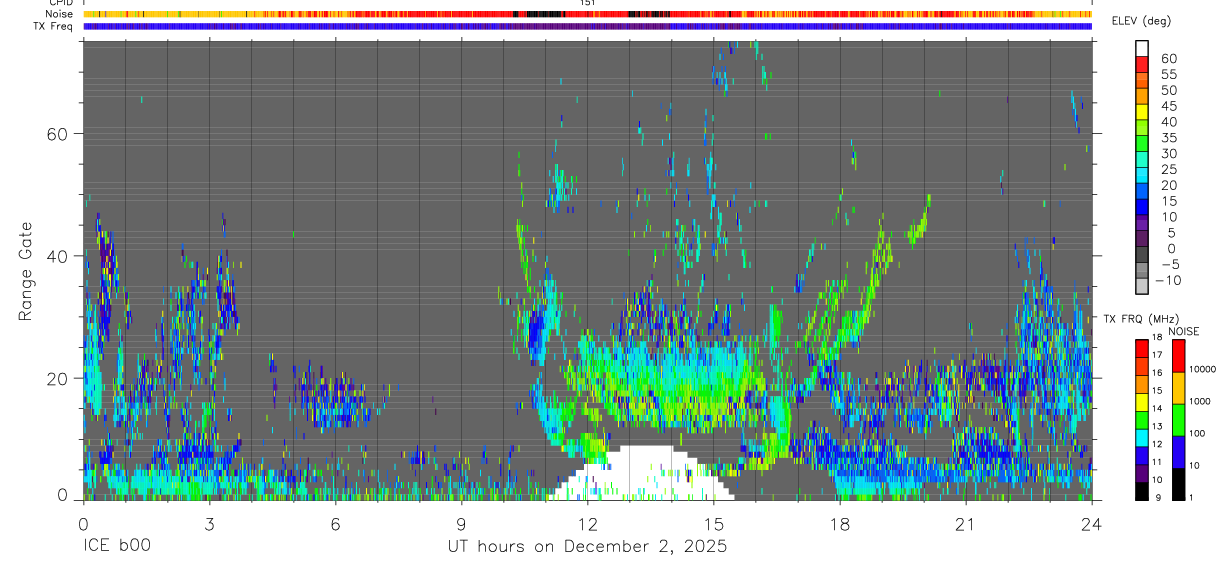Screen dimensions: 1228x567
Task: Pick the cyan segment in the ELEV color bar
Action: coord(1142,175)
